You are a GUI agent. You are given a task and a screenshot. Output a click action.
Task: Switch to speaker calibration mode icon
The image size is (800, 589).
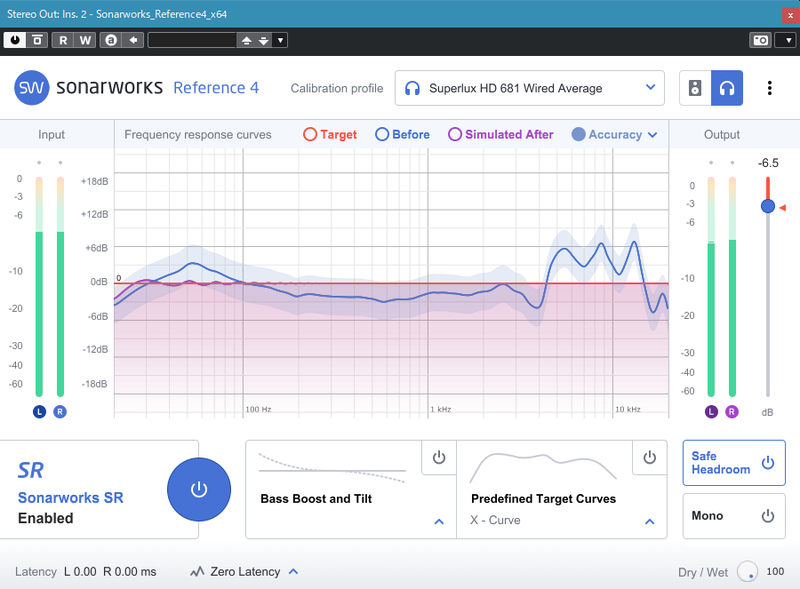[695, 88]
